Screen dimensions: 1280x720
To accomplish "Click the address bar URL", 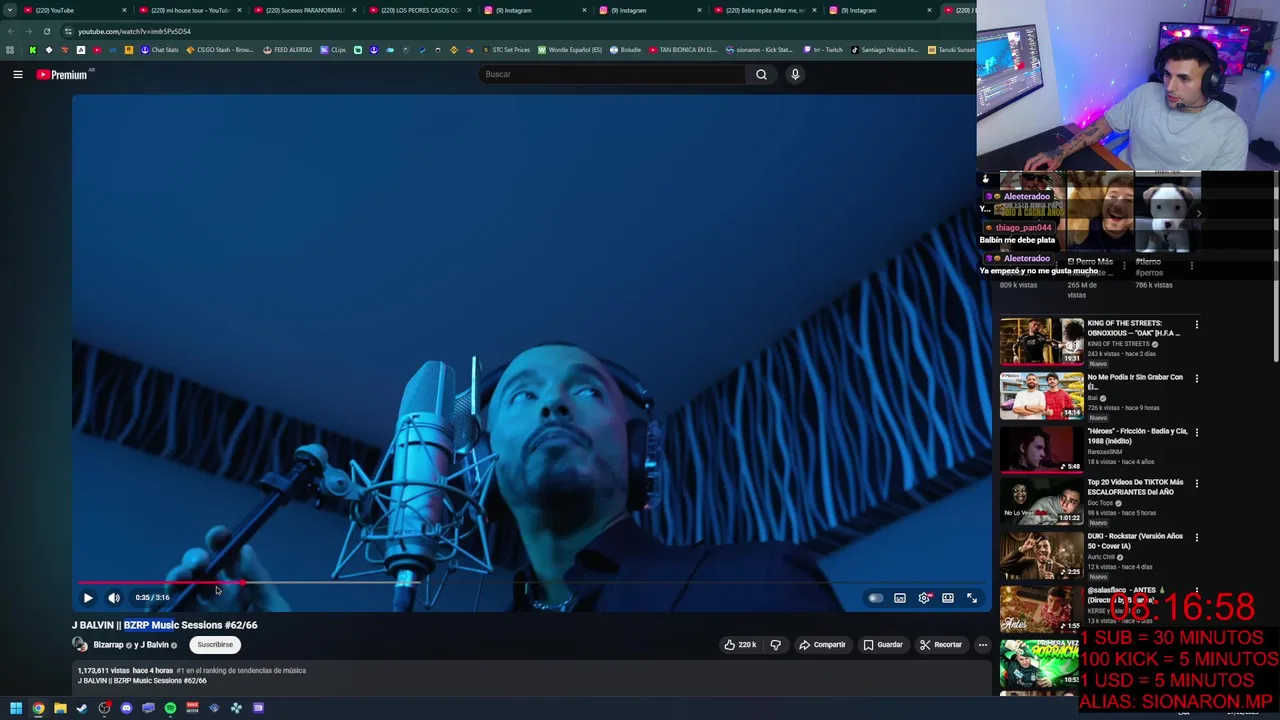I will pos(134,31).
